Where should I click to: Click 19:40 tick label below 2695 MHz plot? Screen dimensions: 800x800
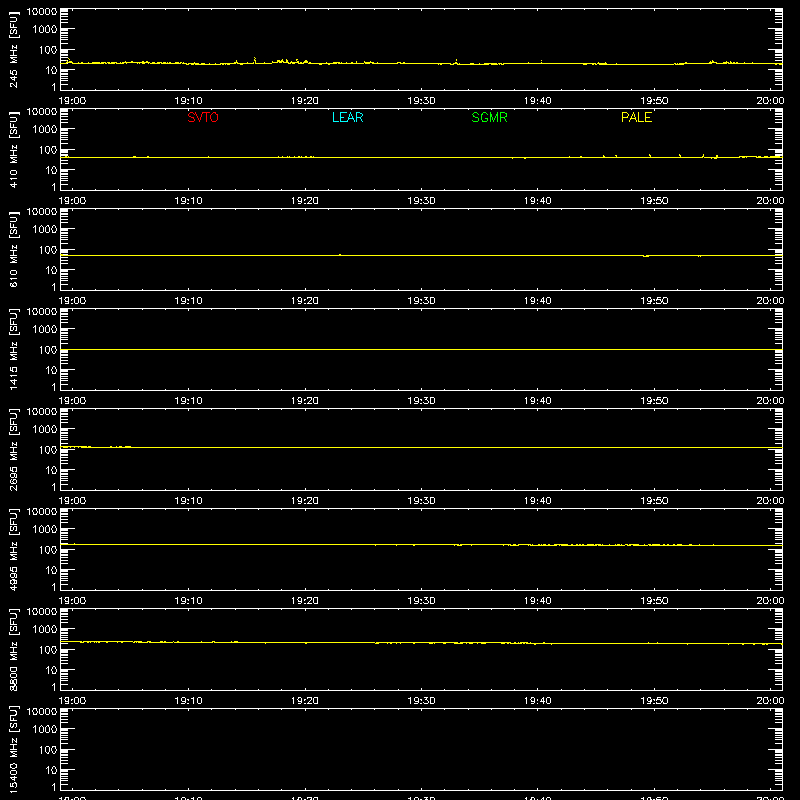537,501
